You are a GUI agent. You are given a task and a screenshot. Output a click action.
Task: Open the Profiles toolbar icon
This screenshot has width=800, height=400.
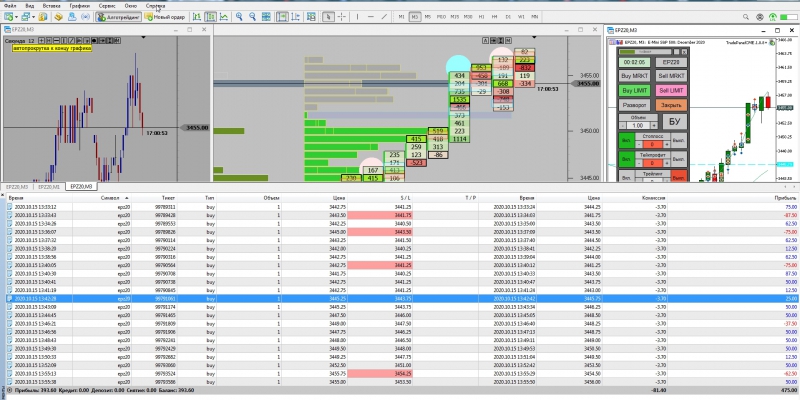coord(25,17)
